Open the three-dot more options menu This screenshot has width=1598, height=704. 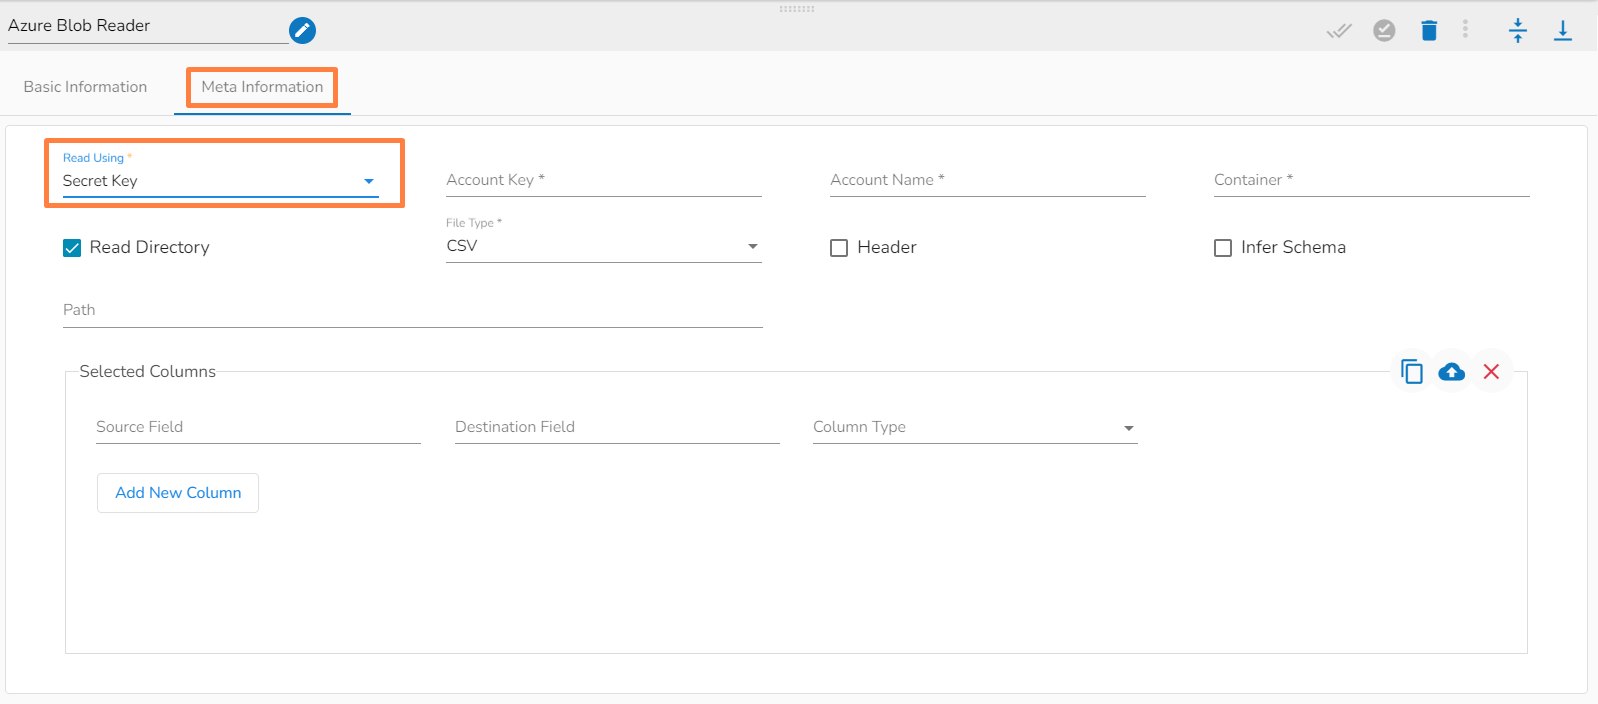click(1465, 30)
